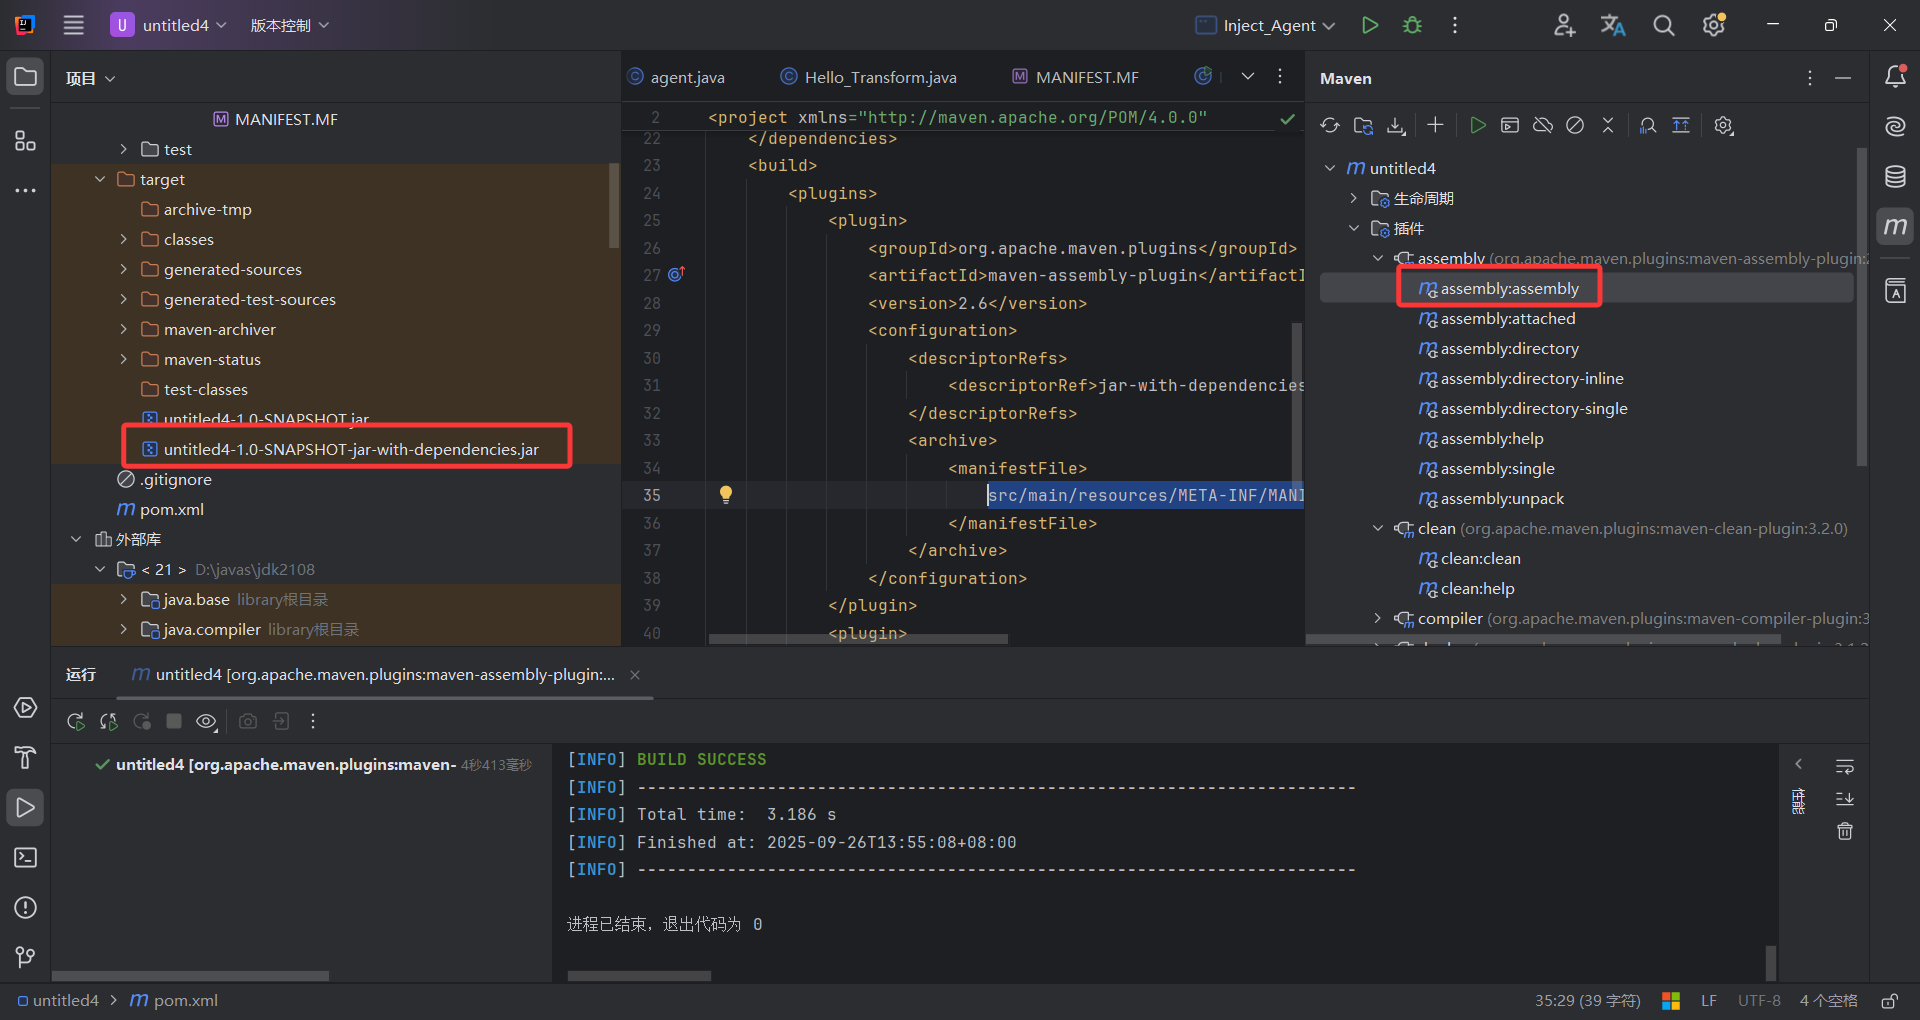Screen dimensions: 1920x1020
Task: Download sources and documentation
Action: [1396, 125]
